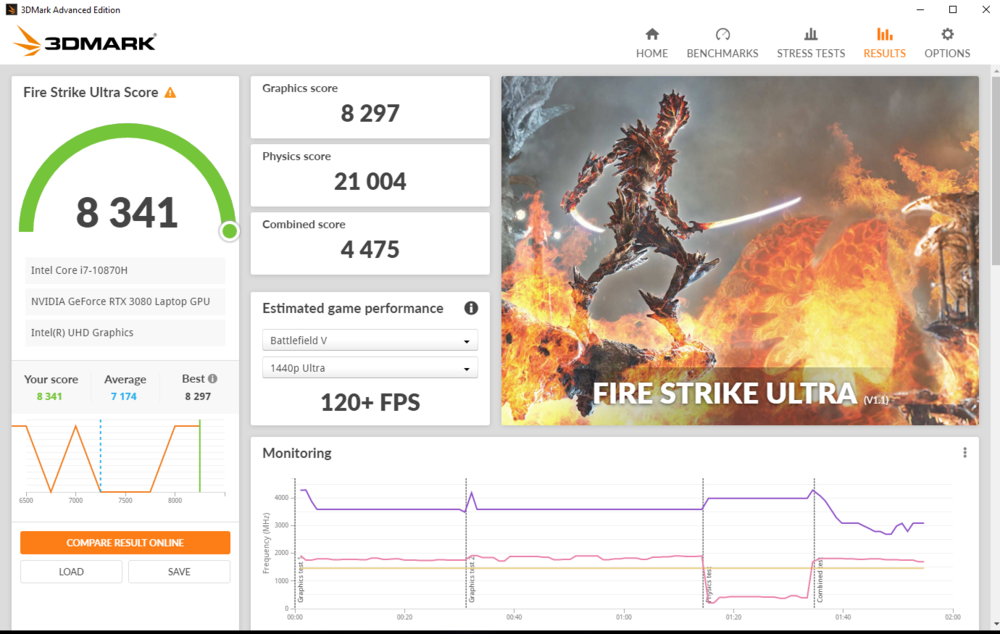
Task: Click info icon next to Estimated game performance
Action: (470, 308)
